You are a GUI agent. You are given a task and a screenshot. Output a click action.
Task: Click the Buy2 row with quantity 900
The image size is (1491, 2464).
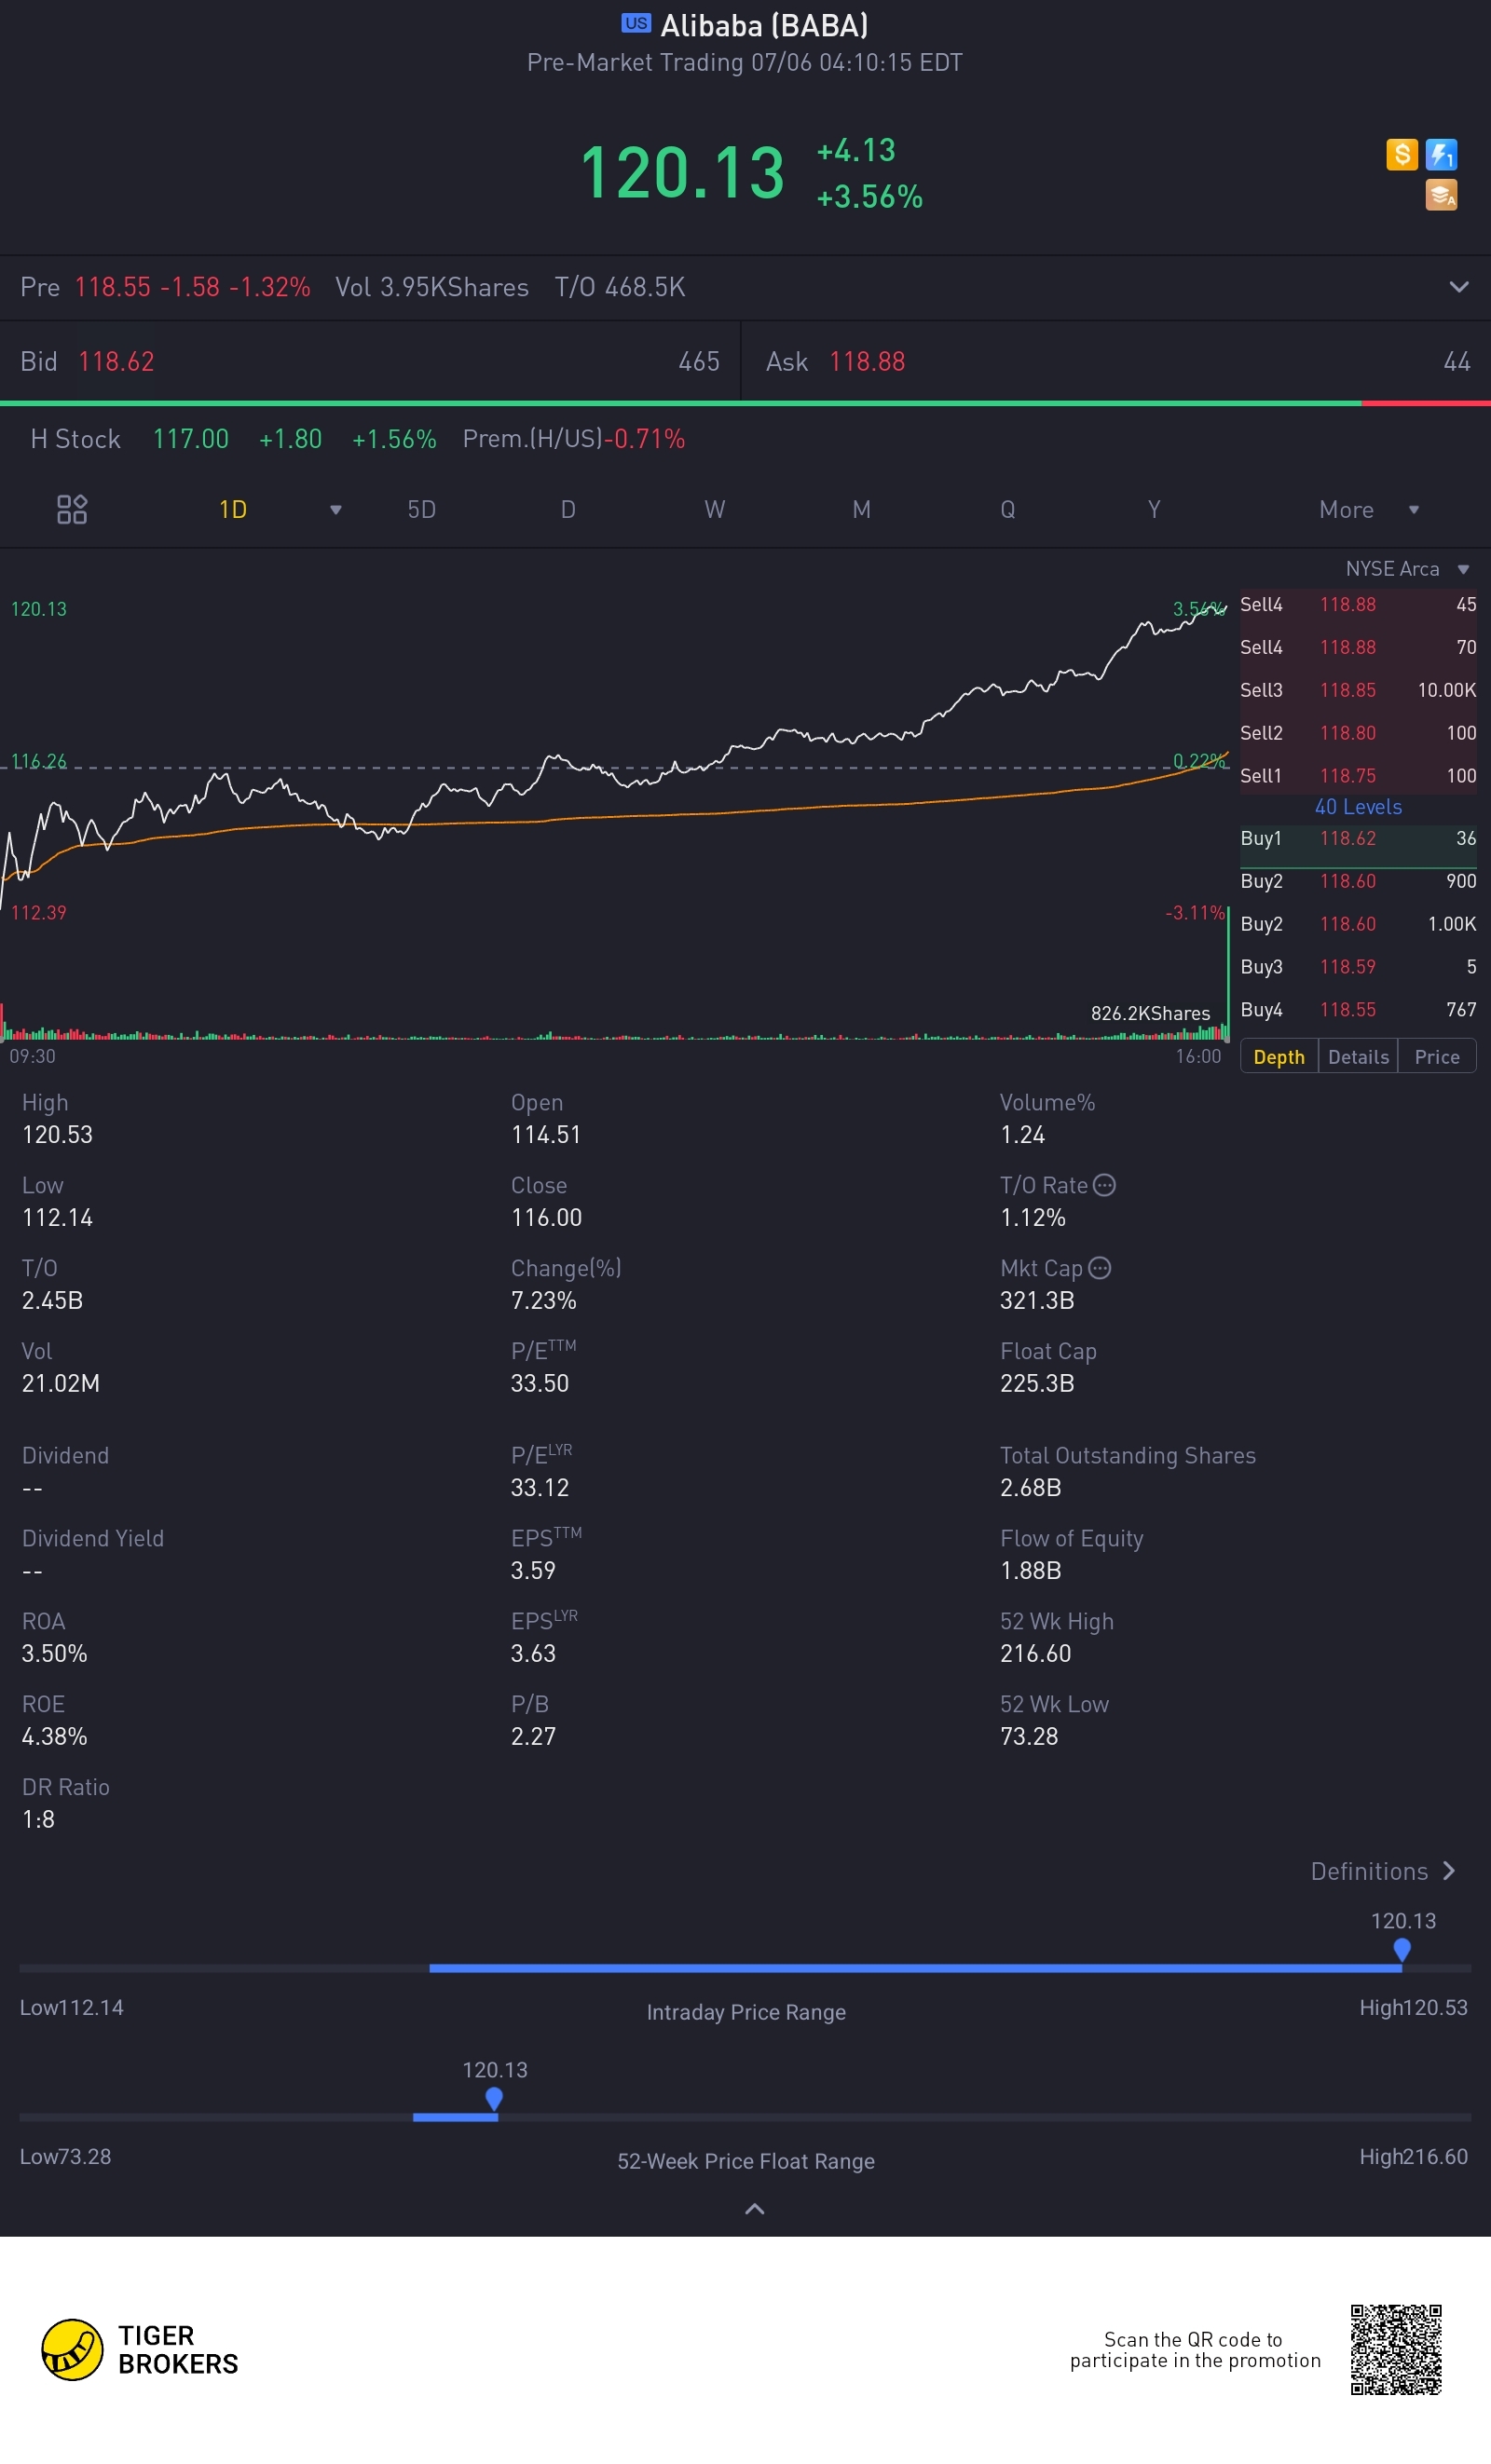coord(1358,881)
